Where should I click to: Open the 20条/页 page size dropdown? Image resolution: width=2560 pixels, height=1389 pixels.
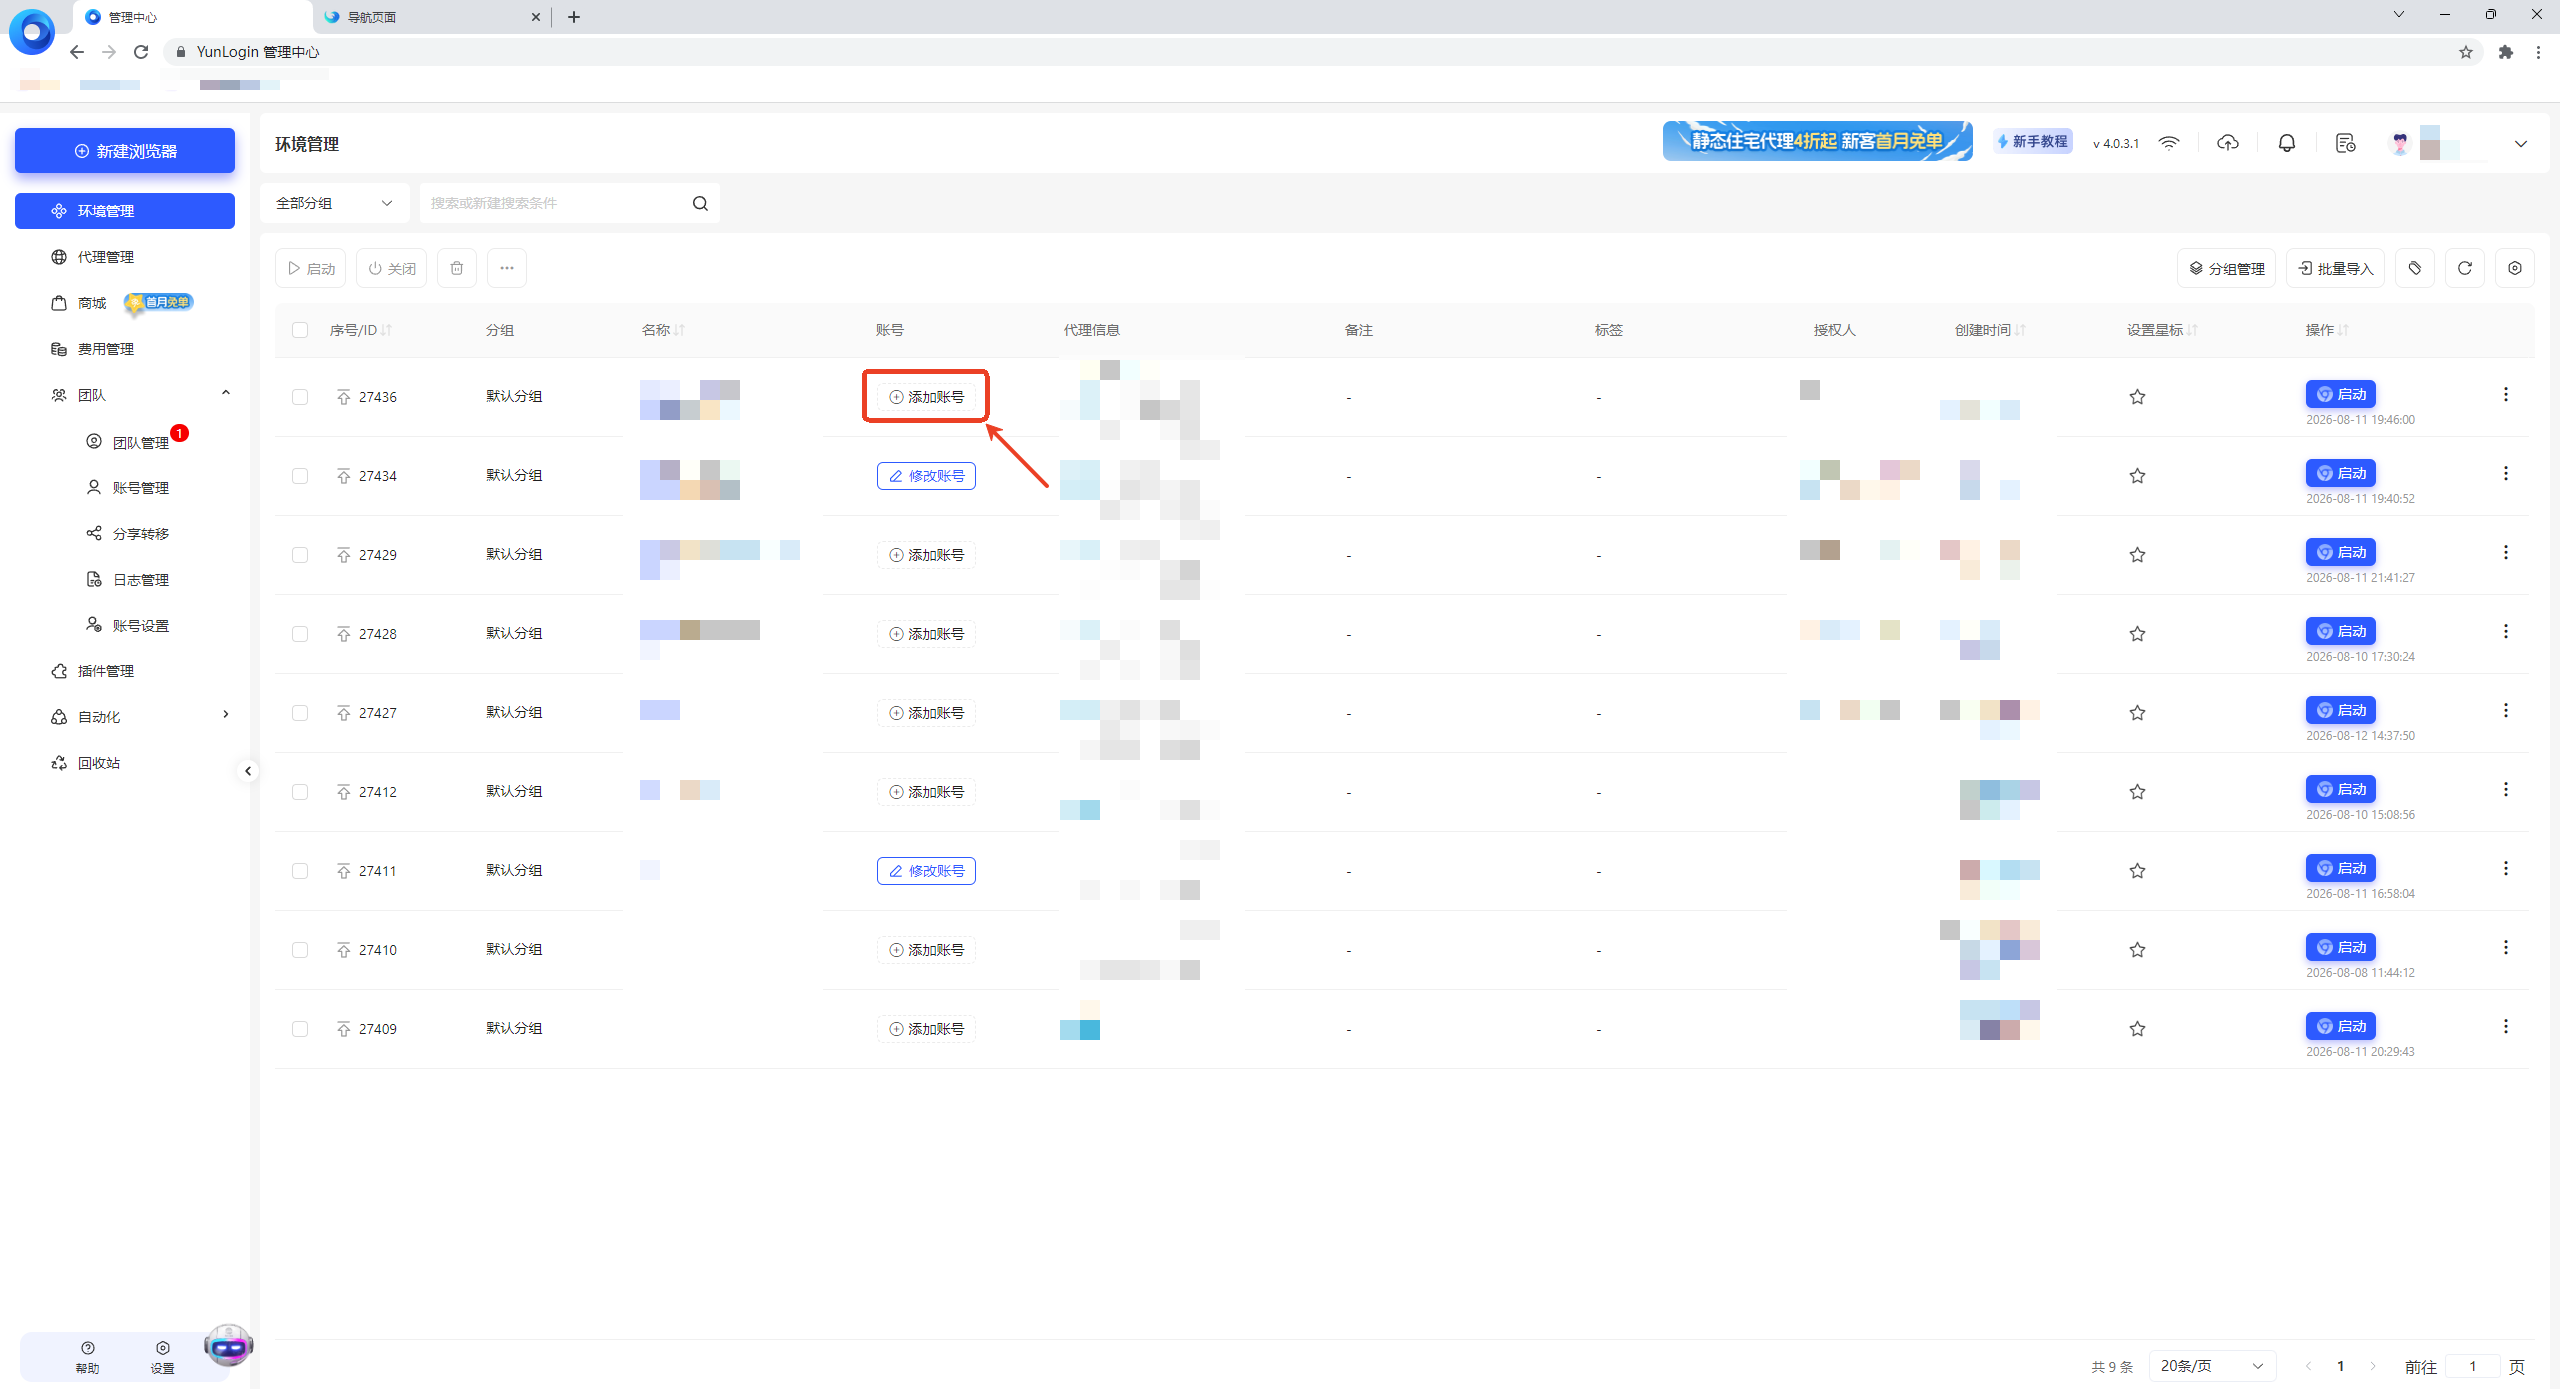point(2212,1365)
